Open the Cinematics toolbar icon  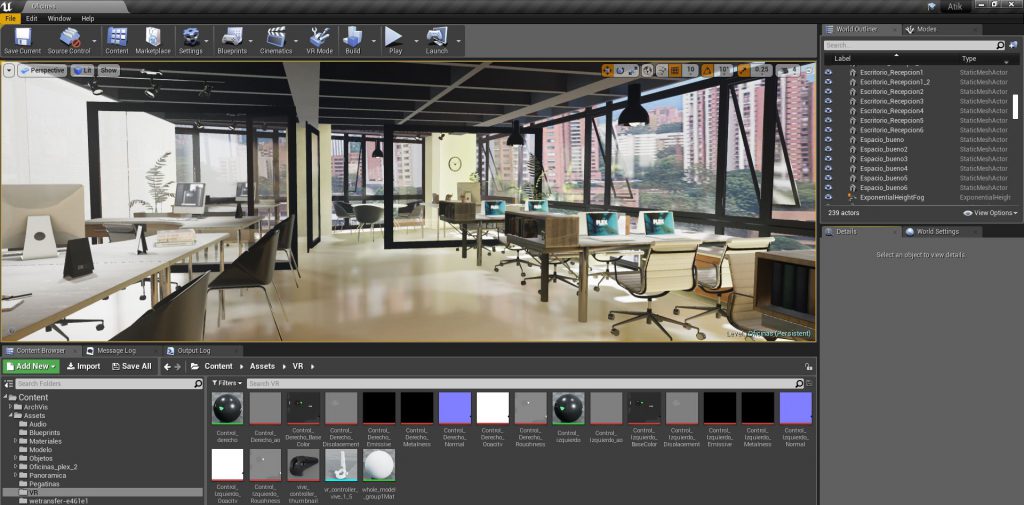point(276,41)
